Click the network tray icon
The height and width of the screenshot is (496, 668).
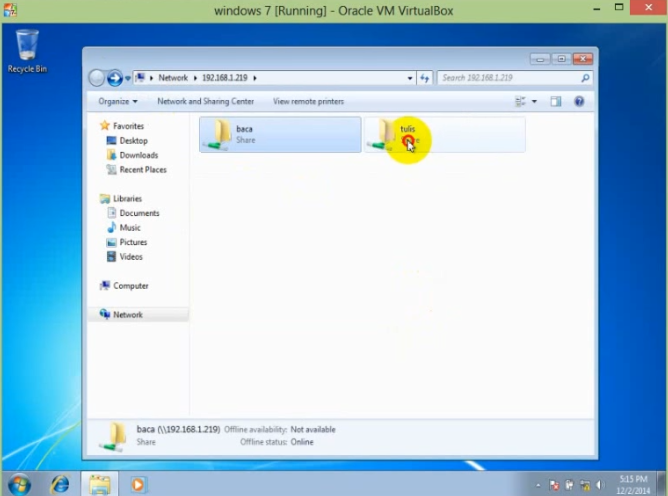coord(584,485)
